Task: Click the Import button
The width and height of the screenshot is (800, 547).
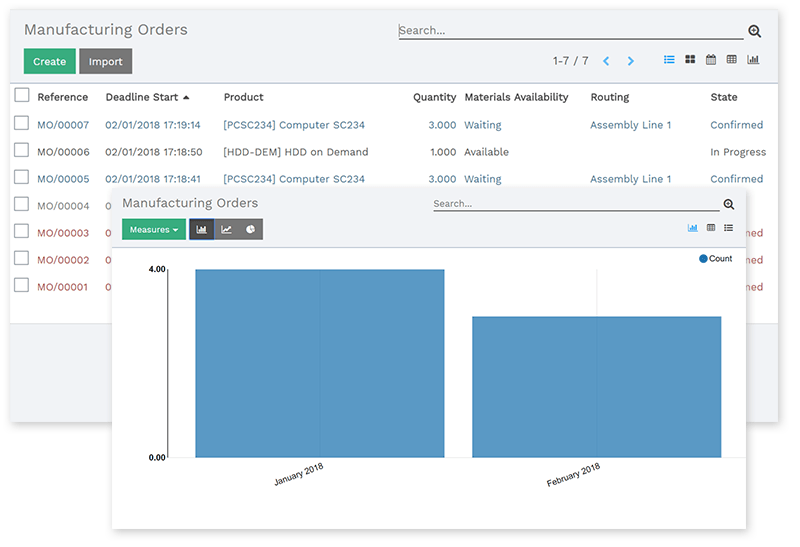Action: click(x=105, y=61)
